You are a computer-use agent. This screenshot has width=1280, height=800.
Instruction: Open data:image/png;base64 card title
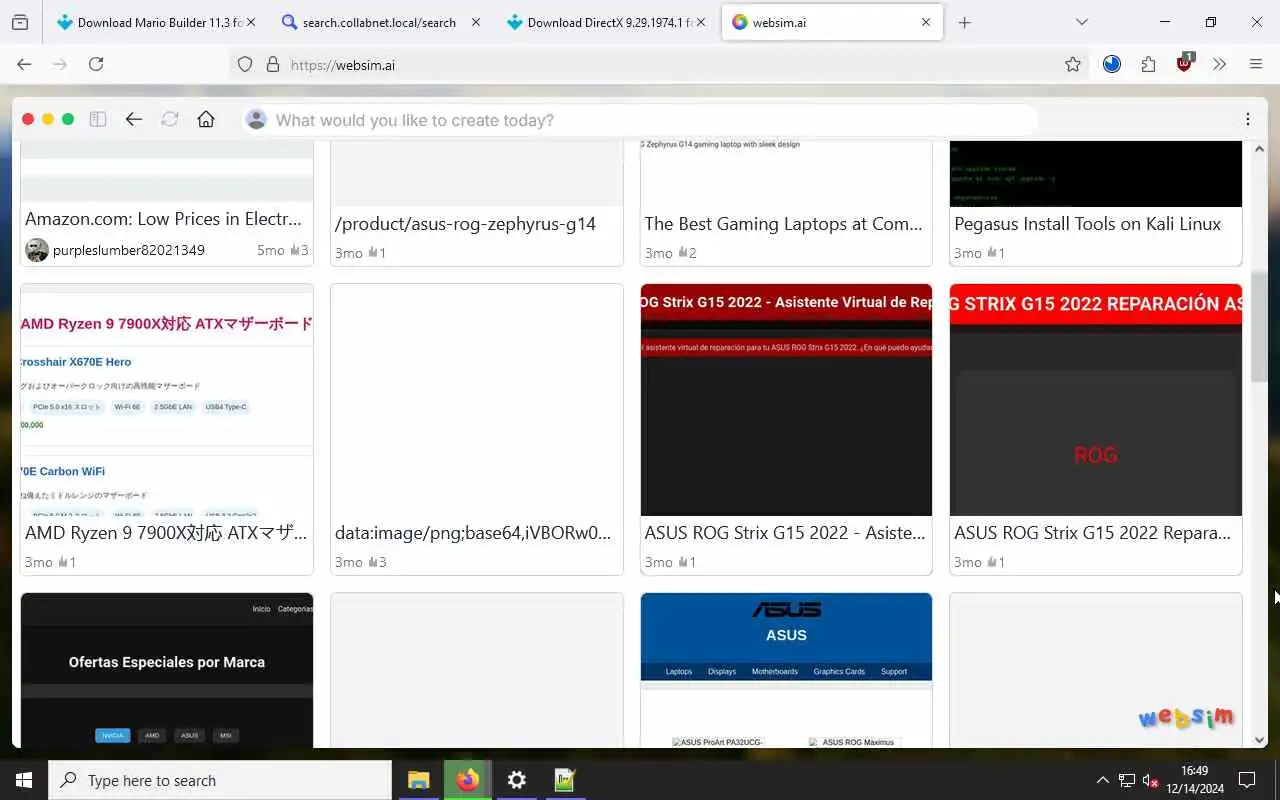473,533
